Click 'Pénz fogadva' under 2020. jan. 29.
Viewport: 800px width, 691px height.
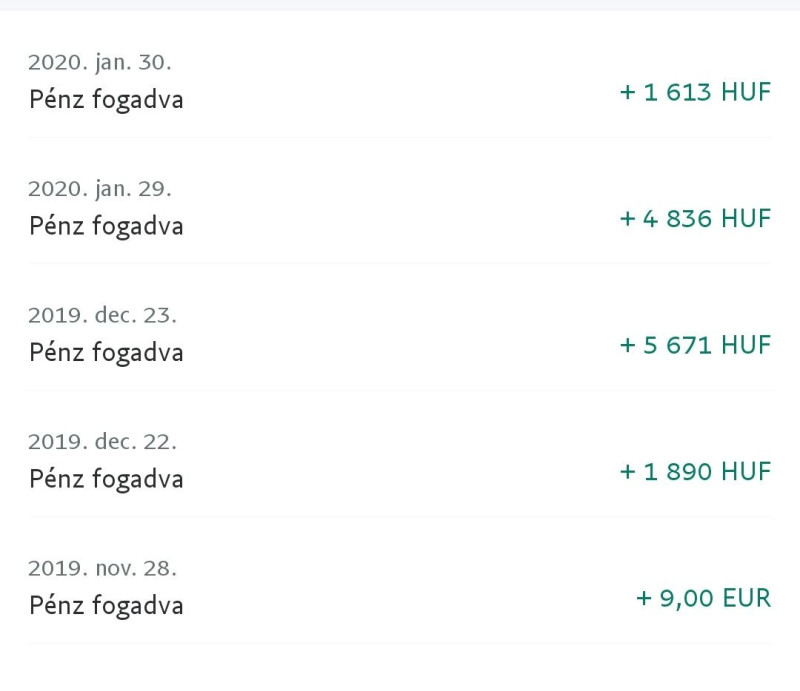click(106, 227)
